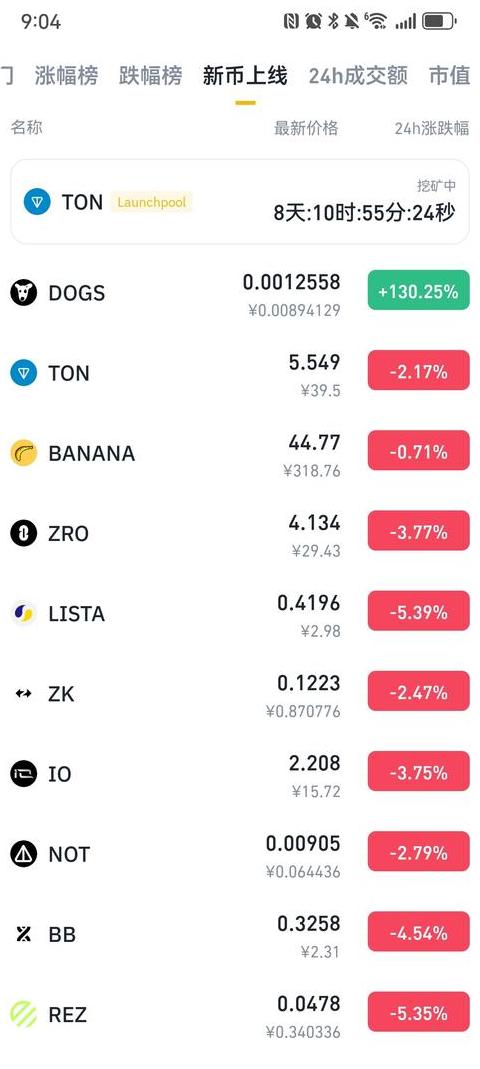Sort by 名称 column header
480x1069 pixels.
pyautogui.click(x=27, y=127)
